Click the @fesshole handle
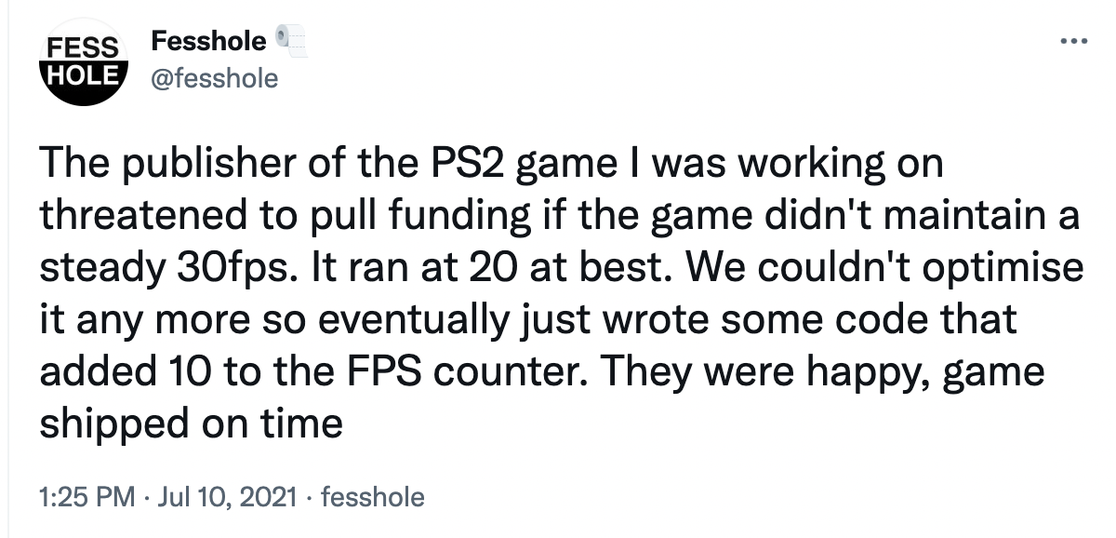The image size is (1116, 538). click(x=213, y=77)
